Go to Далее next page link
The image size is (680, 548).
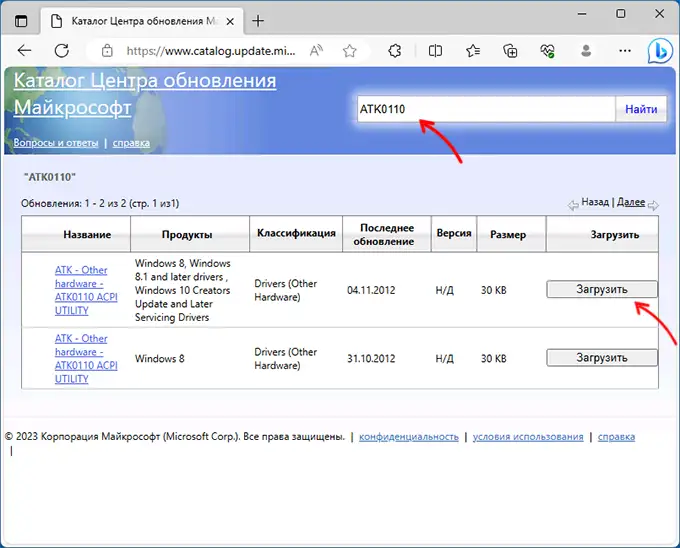[x=631, y=202]
